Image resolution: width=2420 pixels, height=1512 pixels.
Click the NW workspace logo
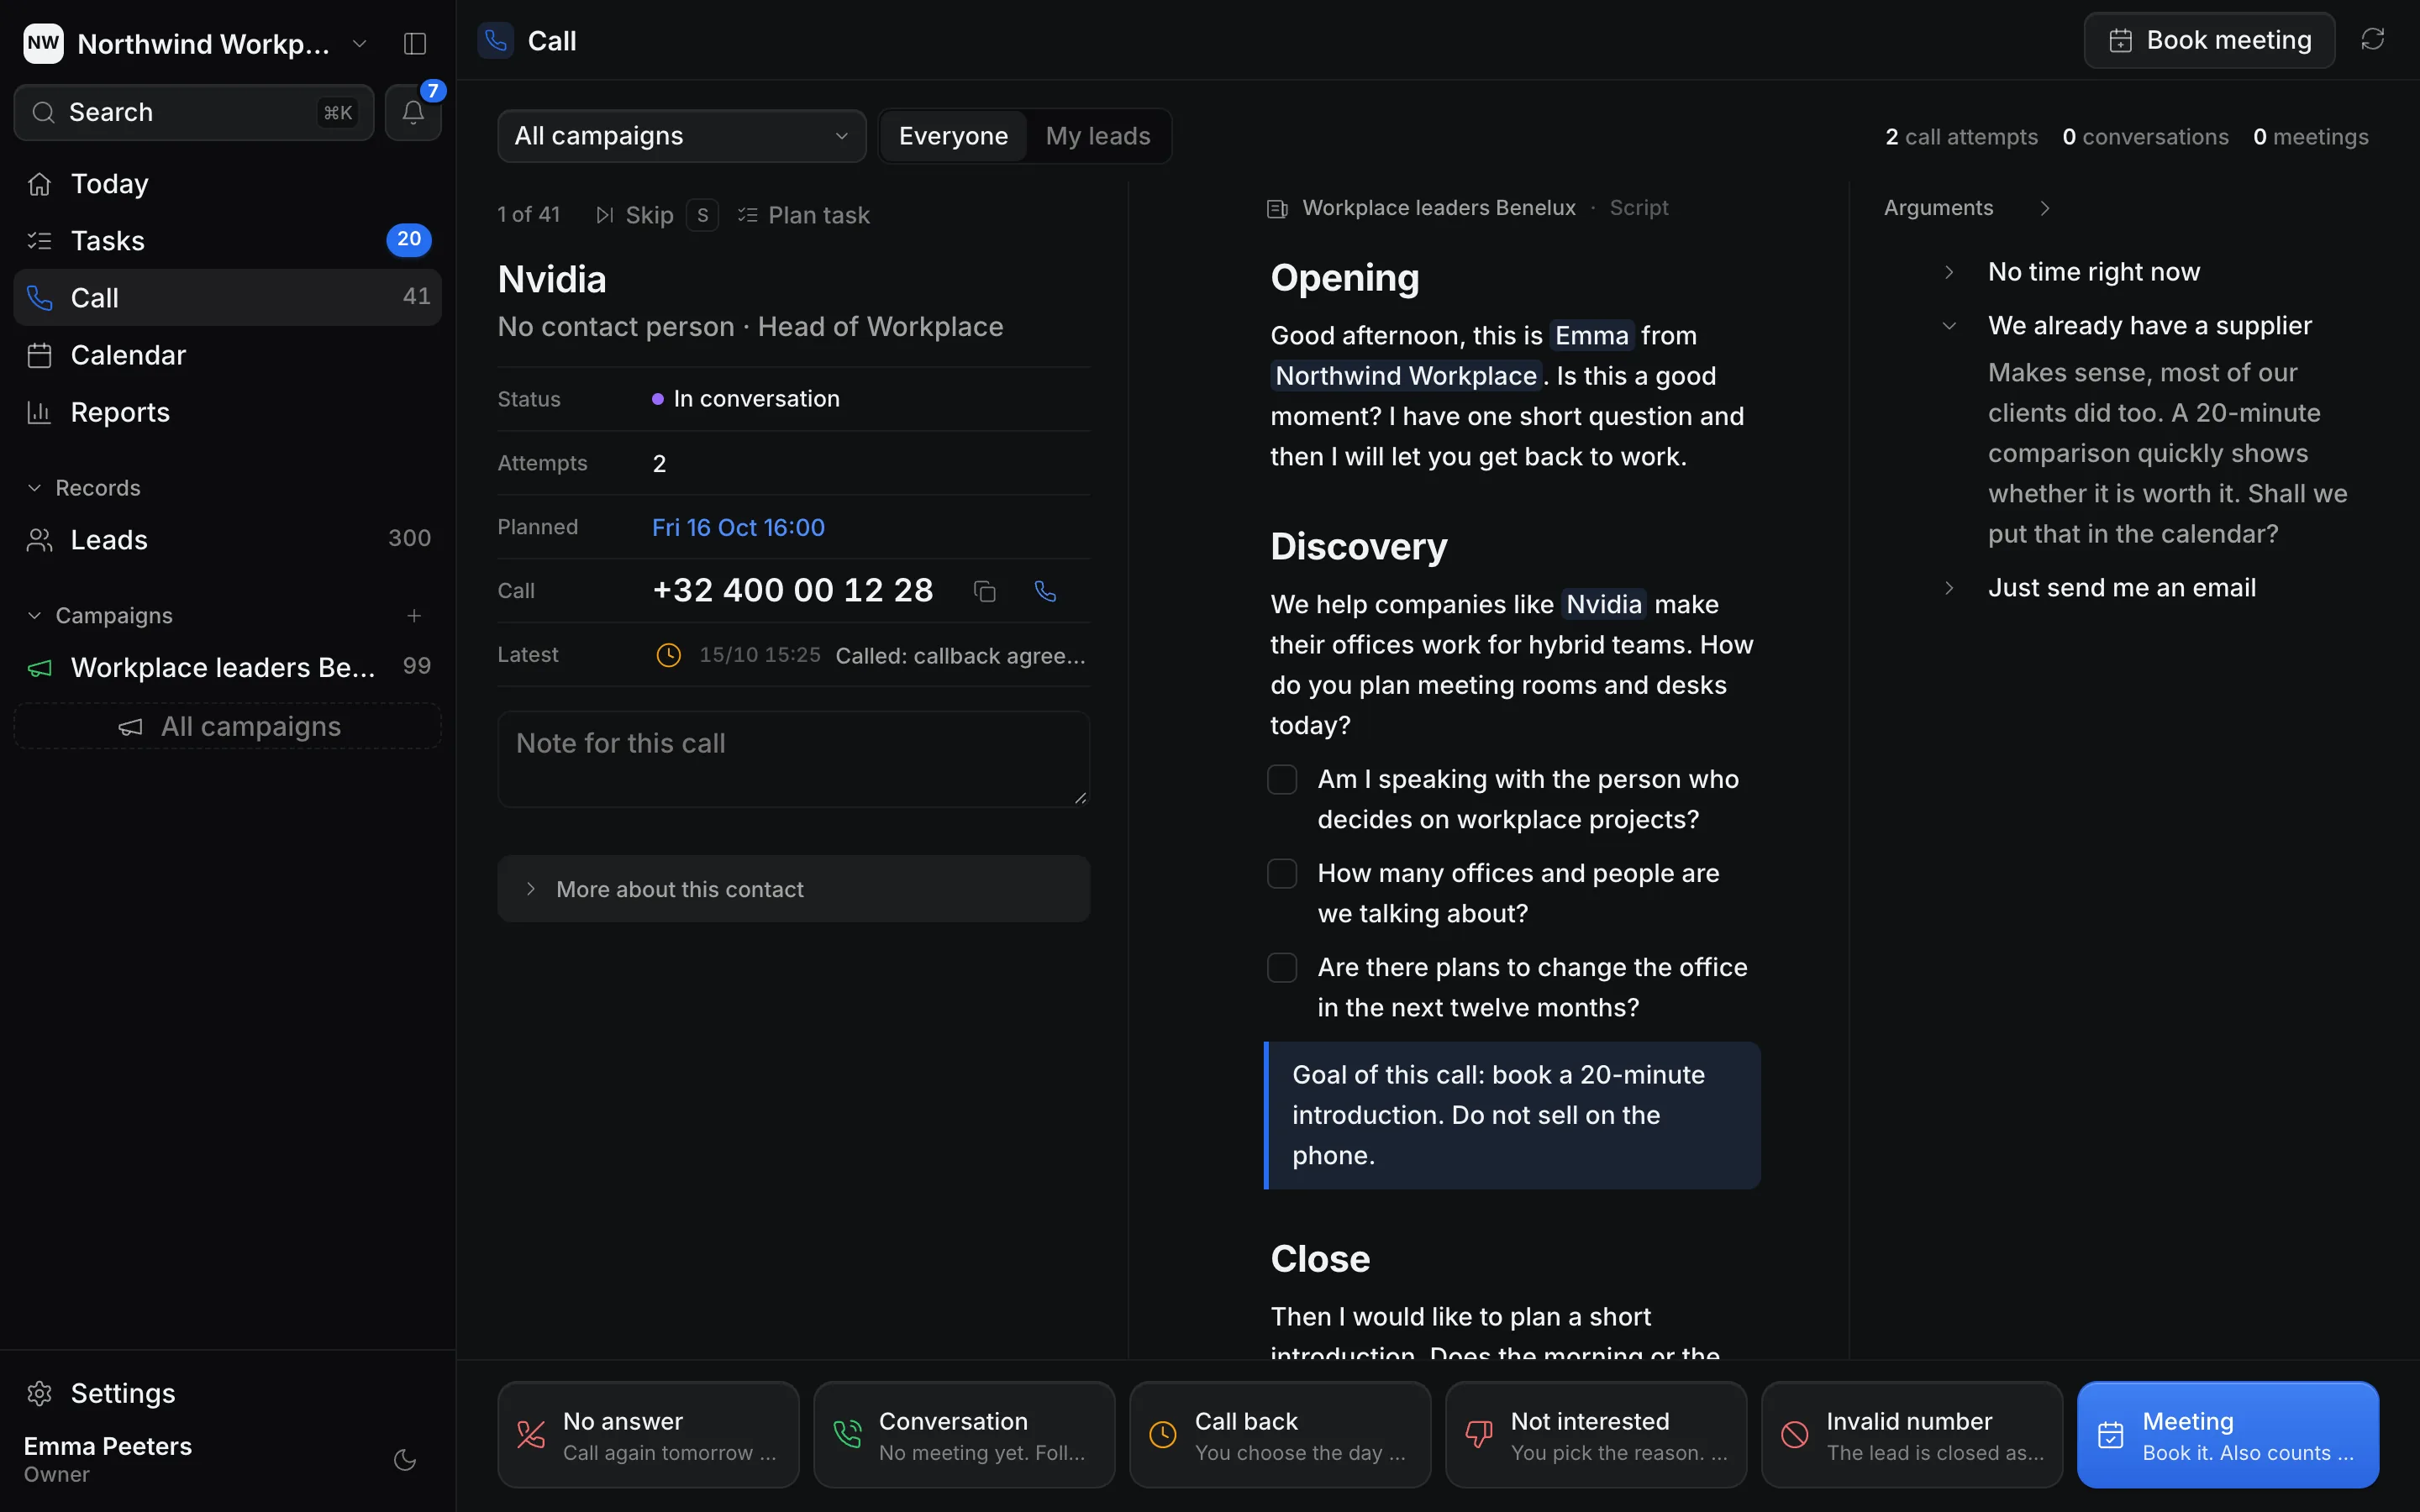(43, 43)
